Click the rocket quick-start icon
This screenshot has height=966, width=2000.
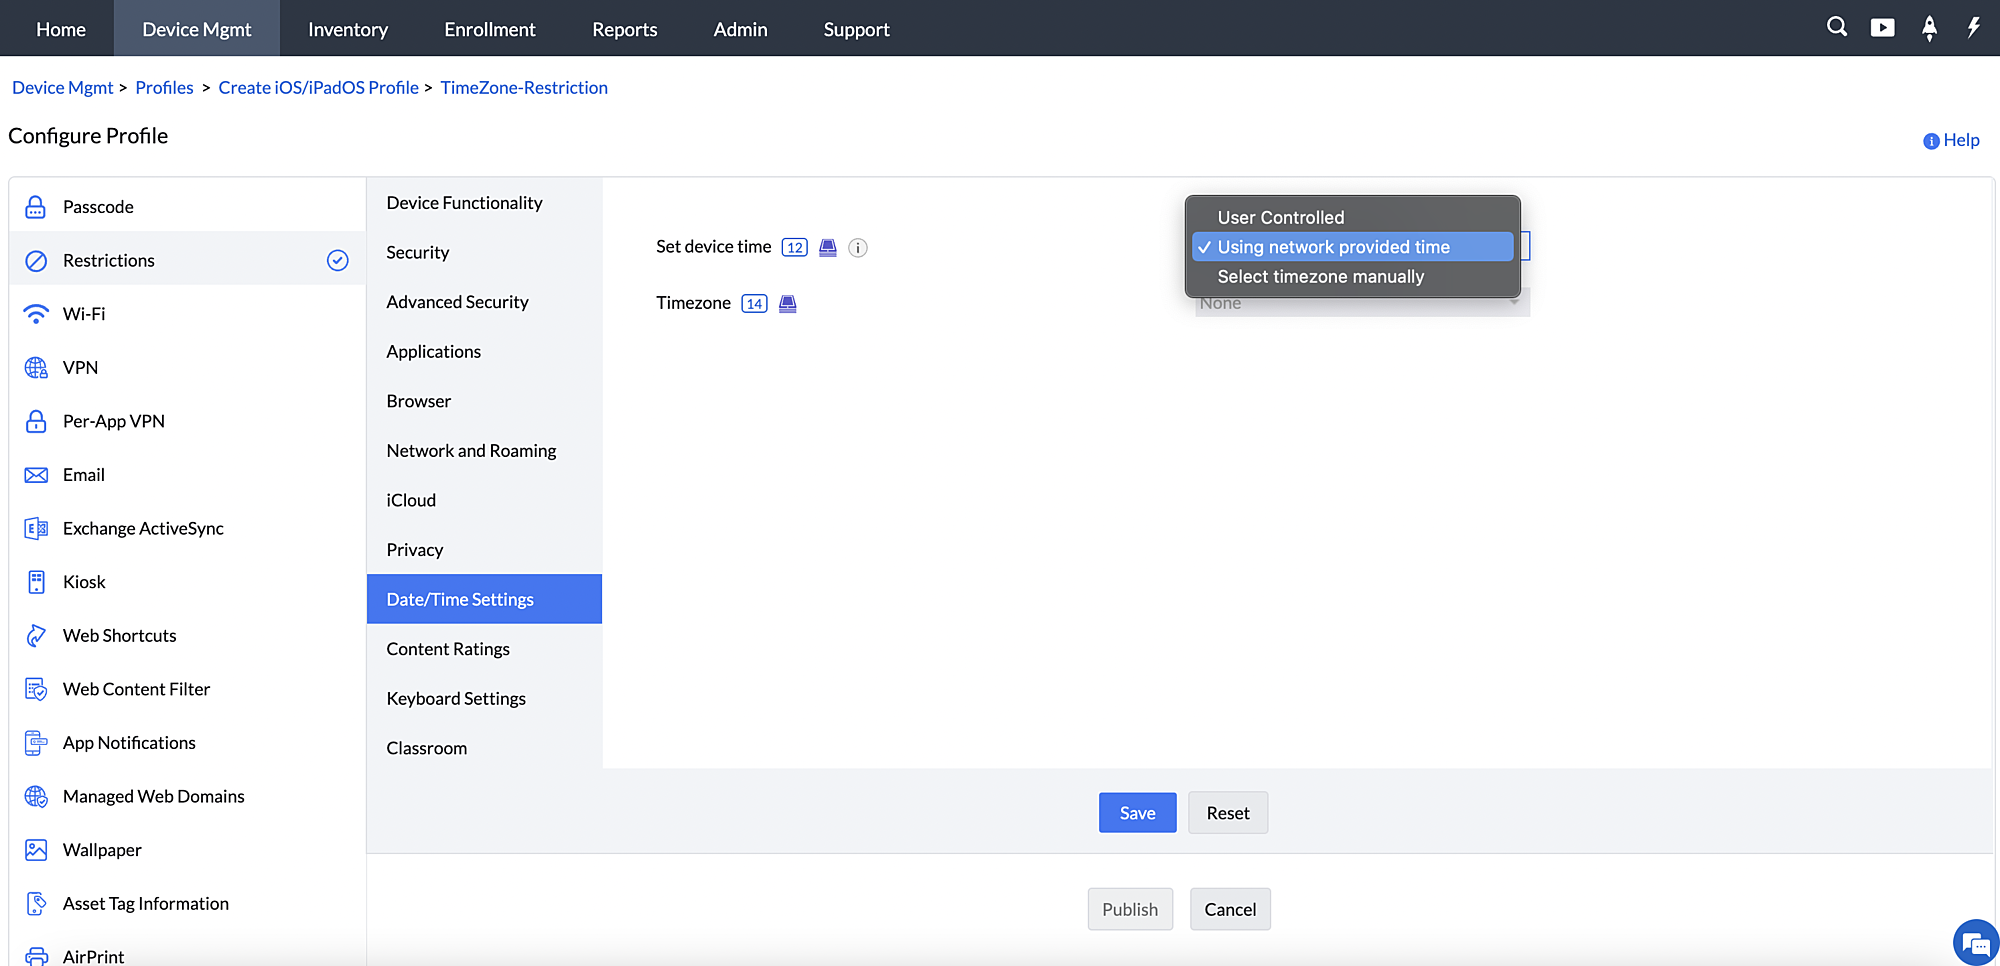coord(1929,28)
